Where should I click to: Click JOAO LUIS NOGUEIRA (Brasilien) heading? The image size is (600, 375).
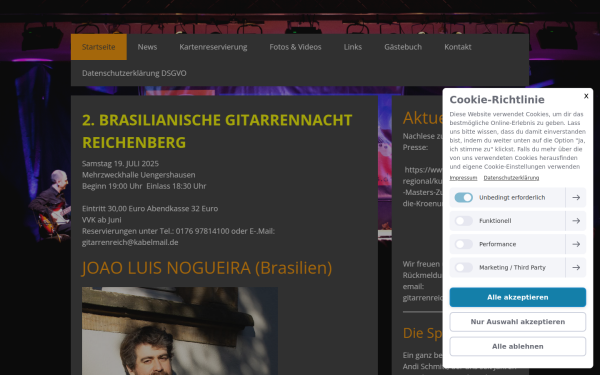(x=207, y=268)
